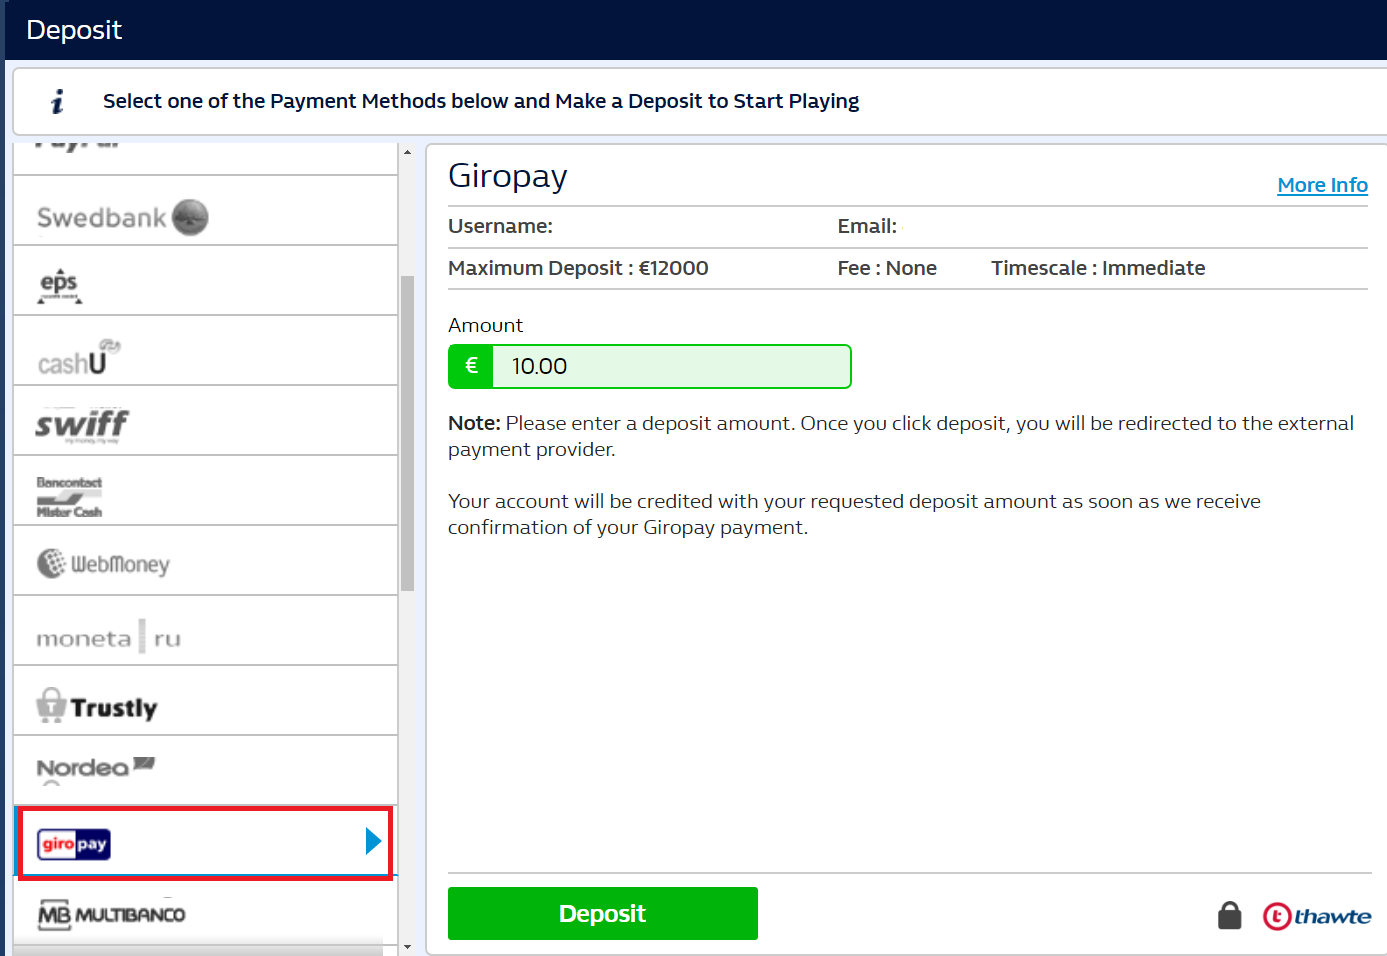Image resolution: width=1387 pixels, height=956 pixels.
Task: Click the Email label
Action: coord(867,226)
